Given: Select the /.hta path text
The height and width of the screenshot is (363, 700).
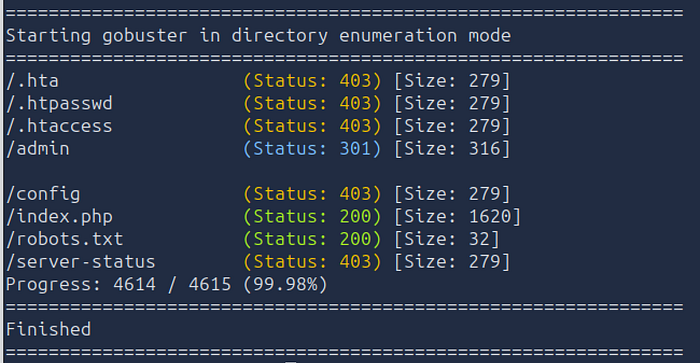Looking at the screenshot, I should 33,81.
